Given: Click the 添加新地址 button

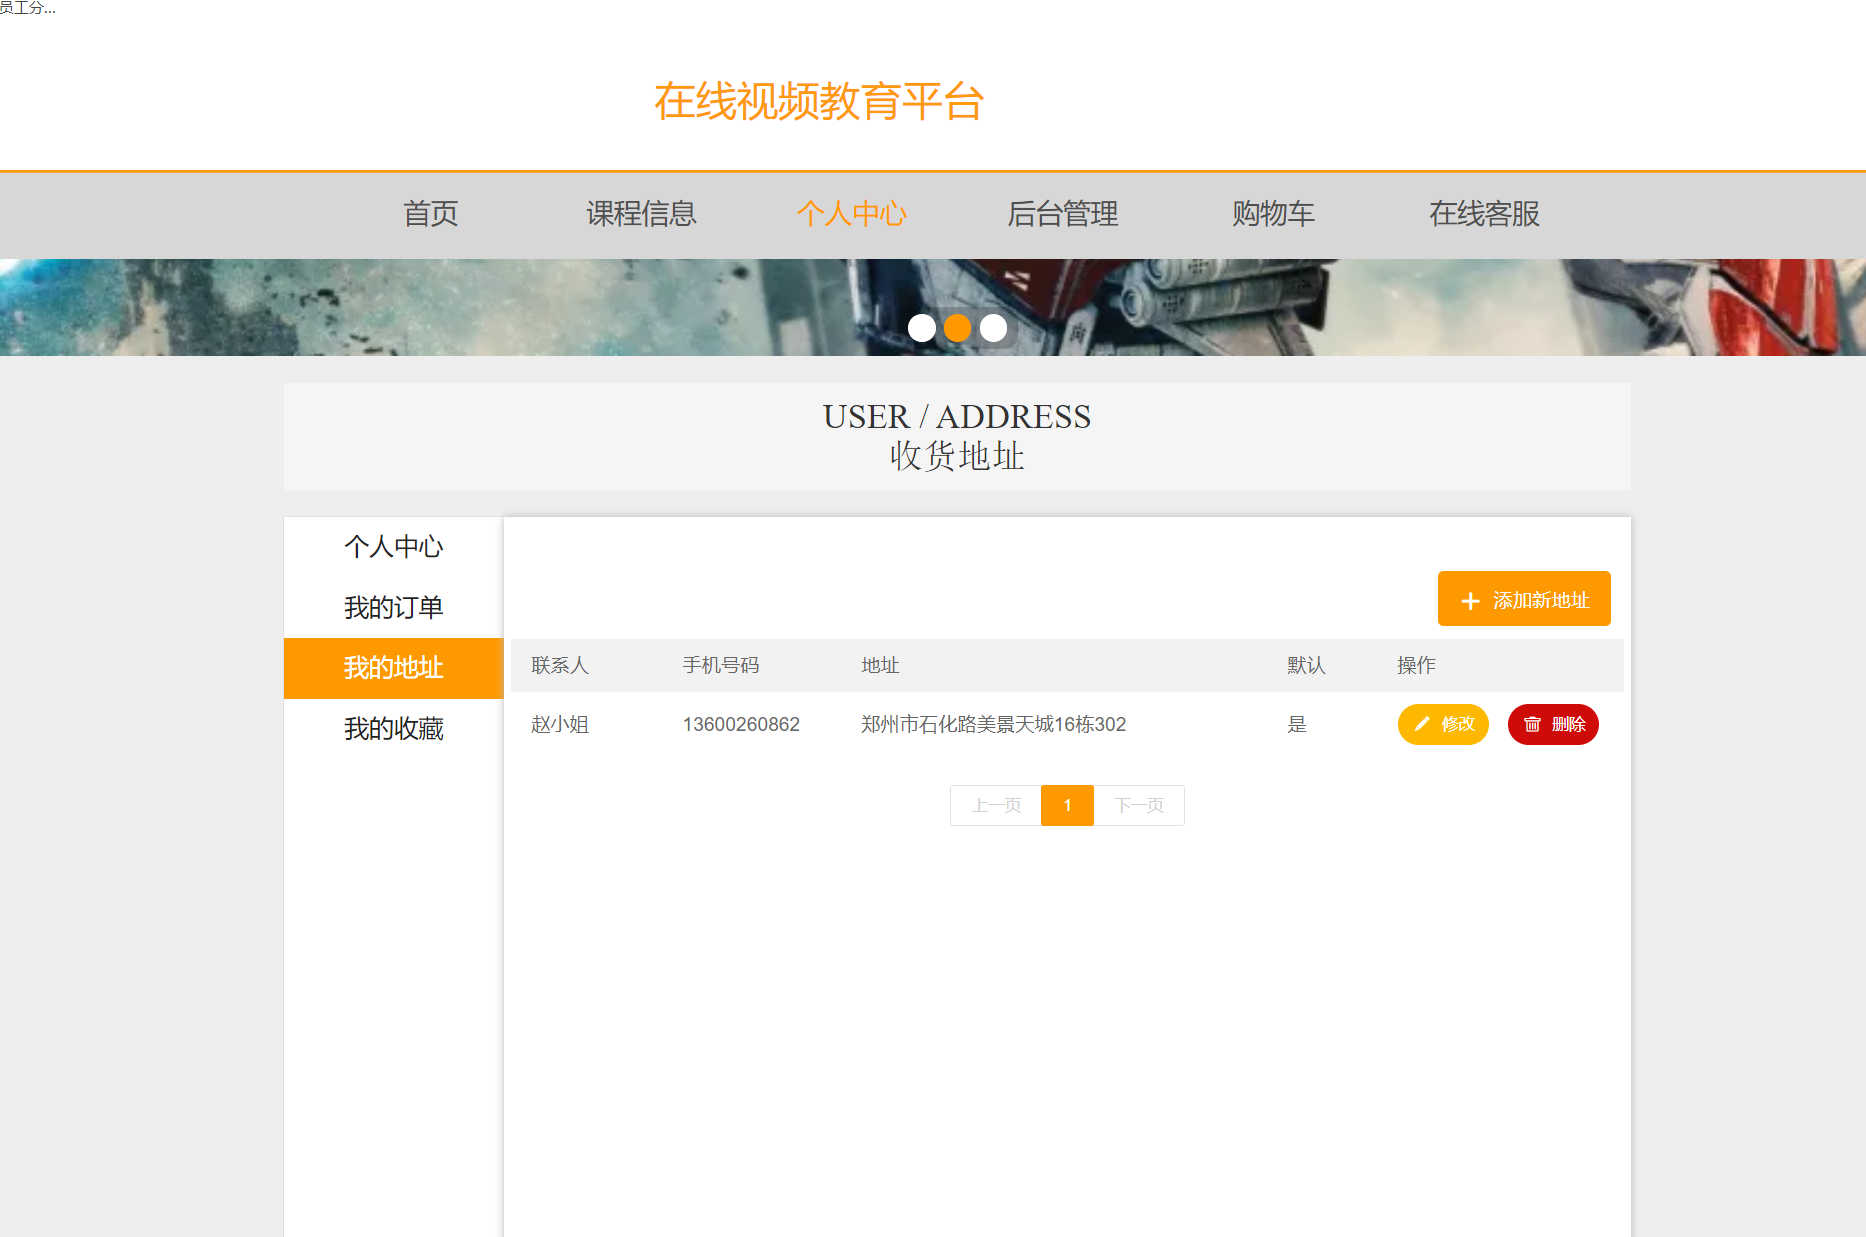Looking at the screenshot, I should pyautogui.click(x=1523, y=598).
